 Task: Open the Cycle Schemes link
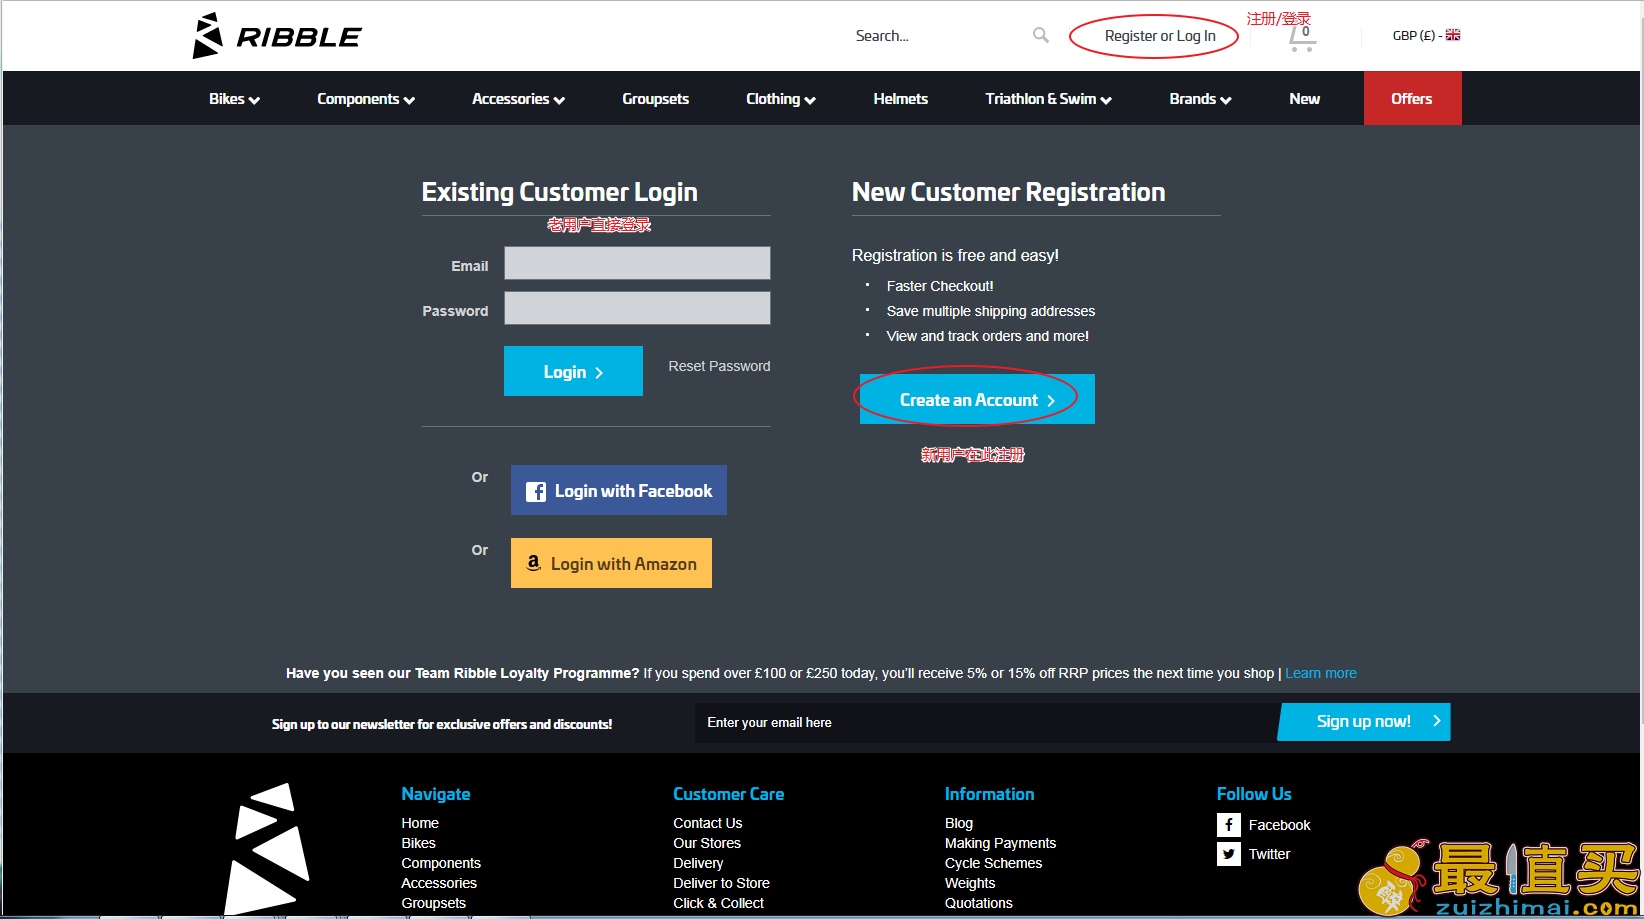pyautogui.click(x=993, y=863)
